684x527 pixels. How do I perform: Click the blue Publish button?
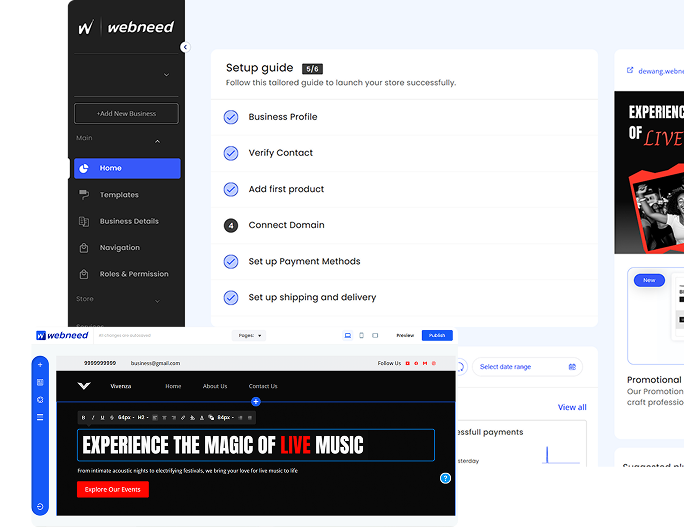coord(437,335)
